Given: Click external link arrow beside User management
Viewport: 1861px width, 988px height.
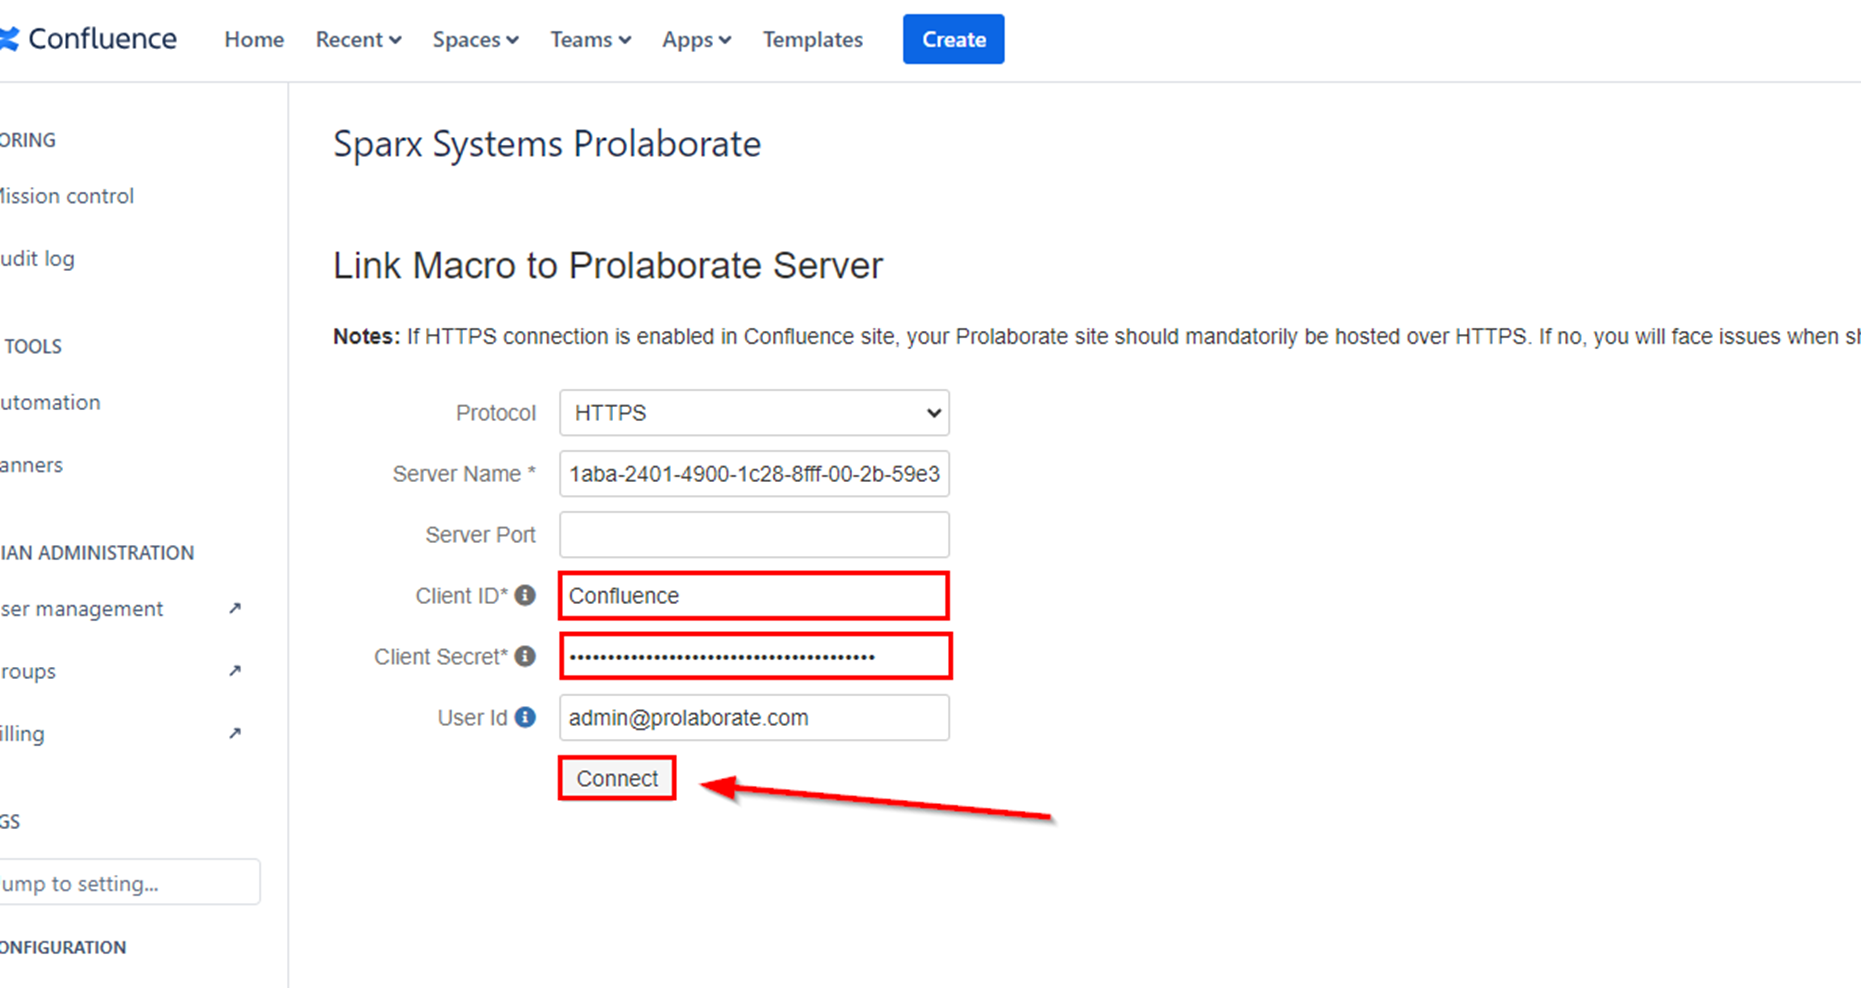Looking at the screenshot, I should tap(235, 608).
